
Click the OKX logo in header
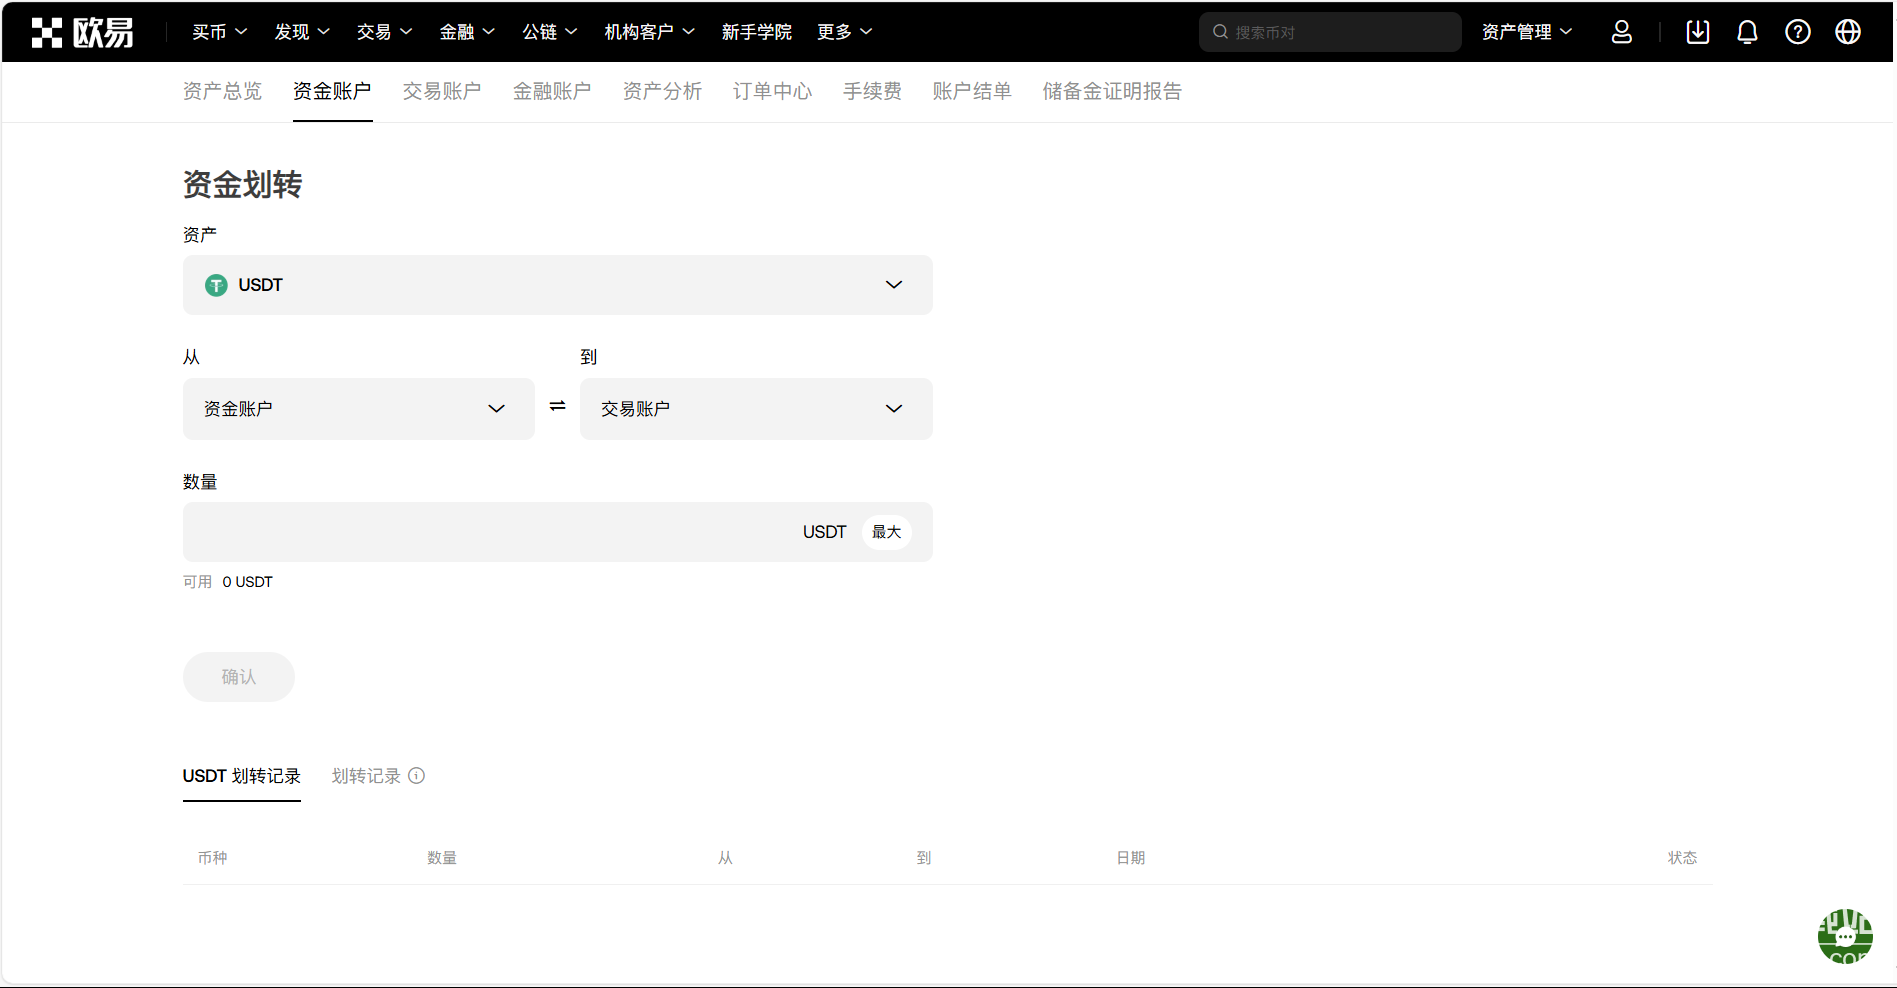point(82,32)
